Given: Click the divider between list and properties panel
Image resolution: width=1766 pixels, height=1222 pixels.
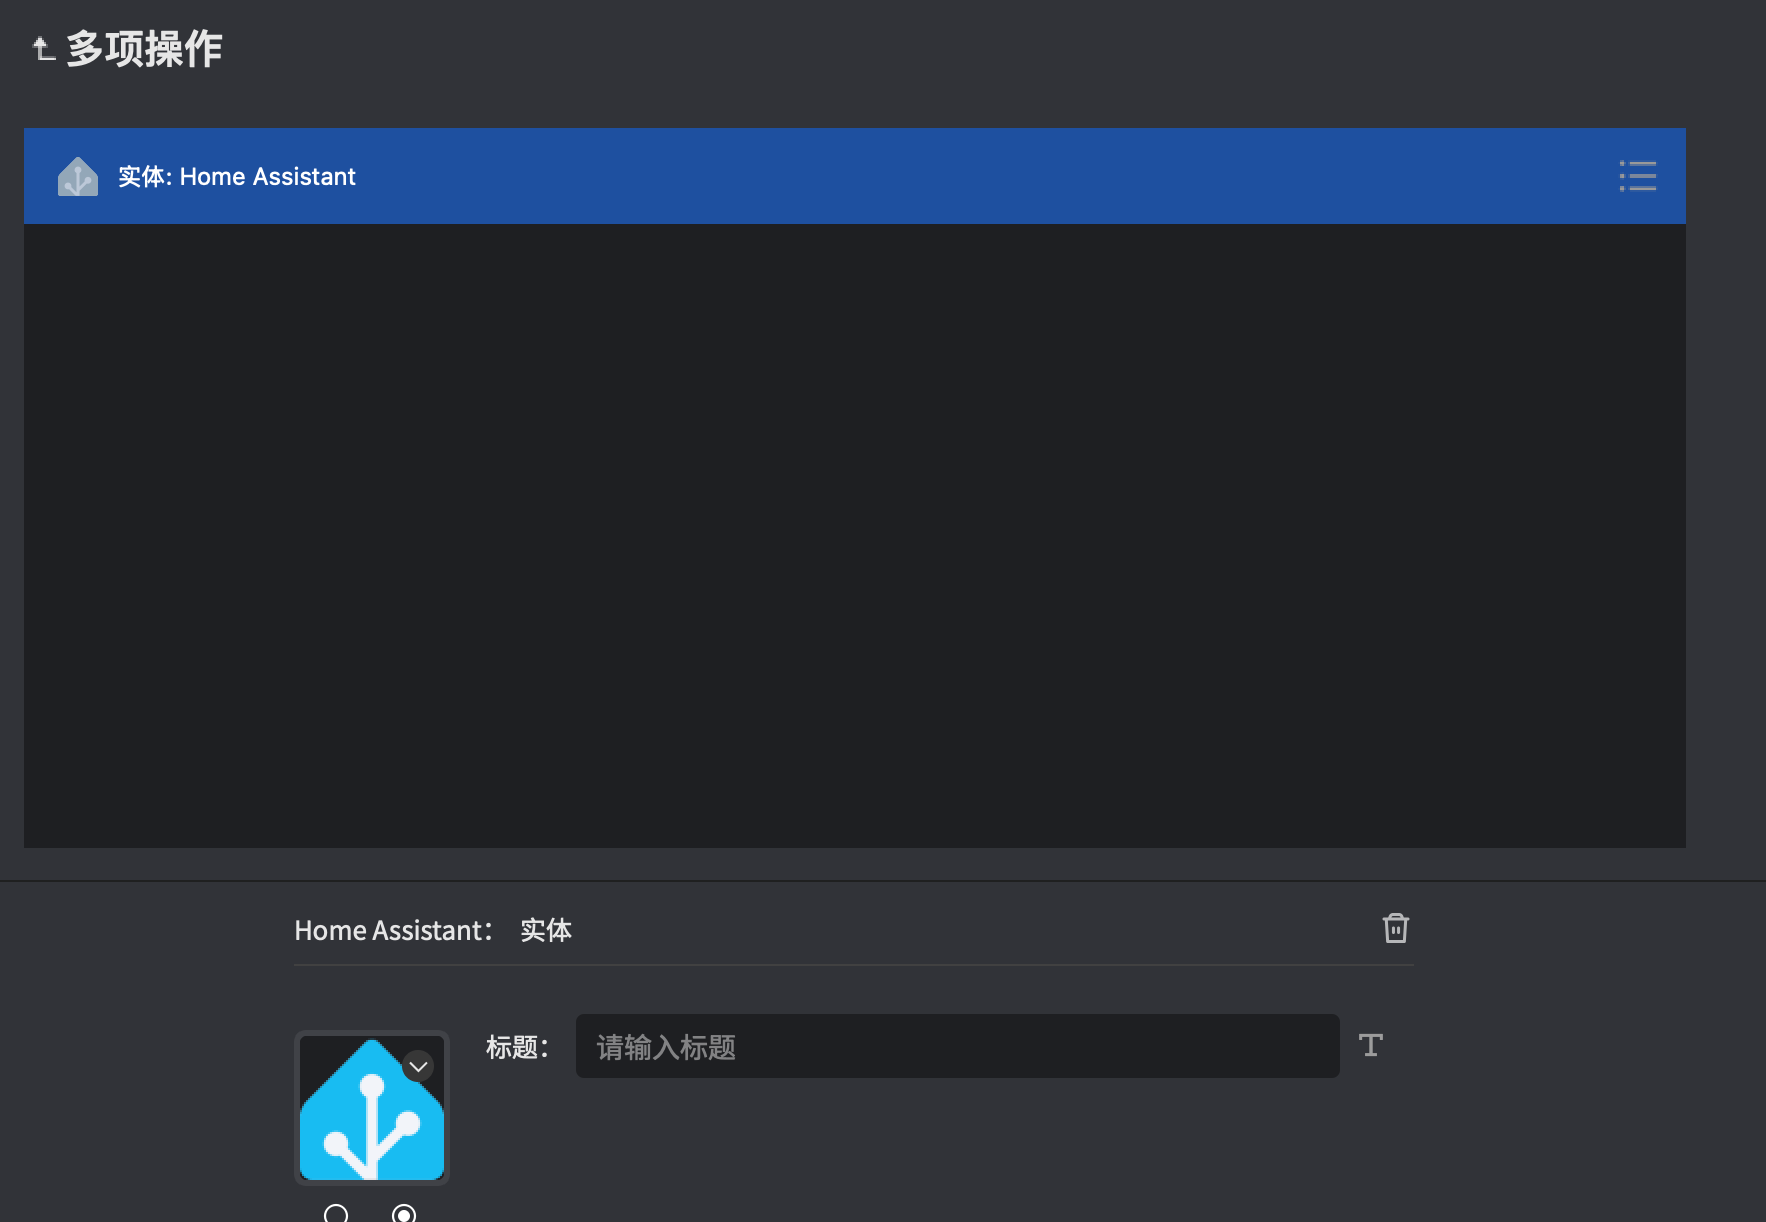Looking at the screenshot, I should tap(882, 881).
